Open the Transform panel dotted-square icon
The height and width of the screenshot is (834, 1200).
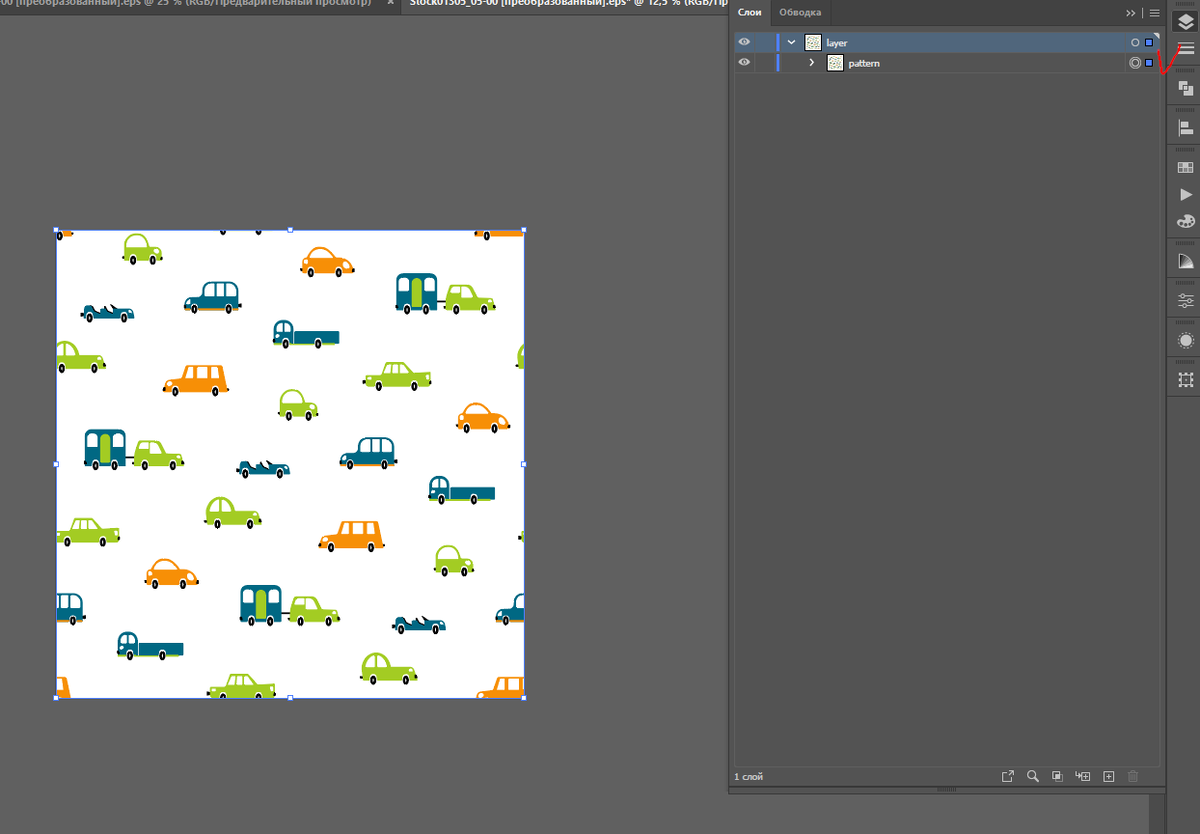coord(1186,380)
